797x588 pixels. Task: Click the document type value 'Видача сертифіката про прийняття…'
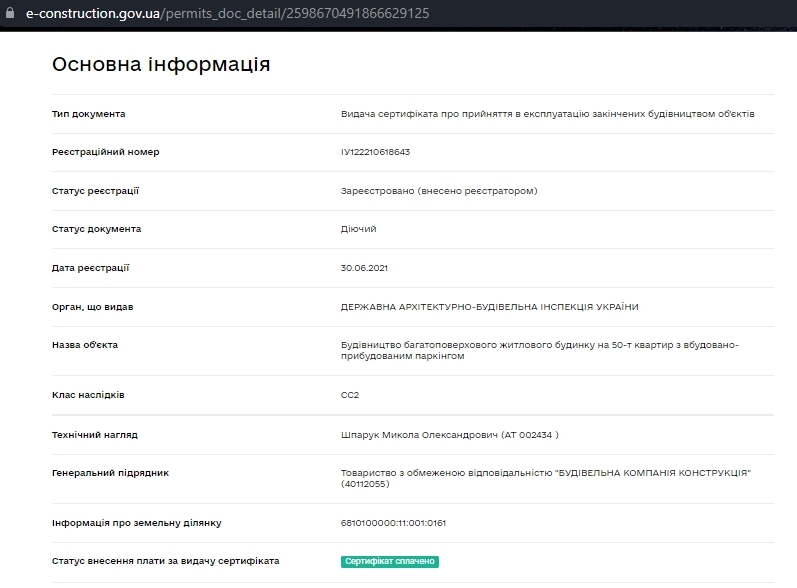coord(547,114)
